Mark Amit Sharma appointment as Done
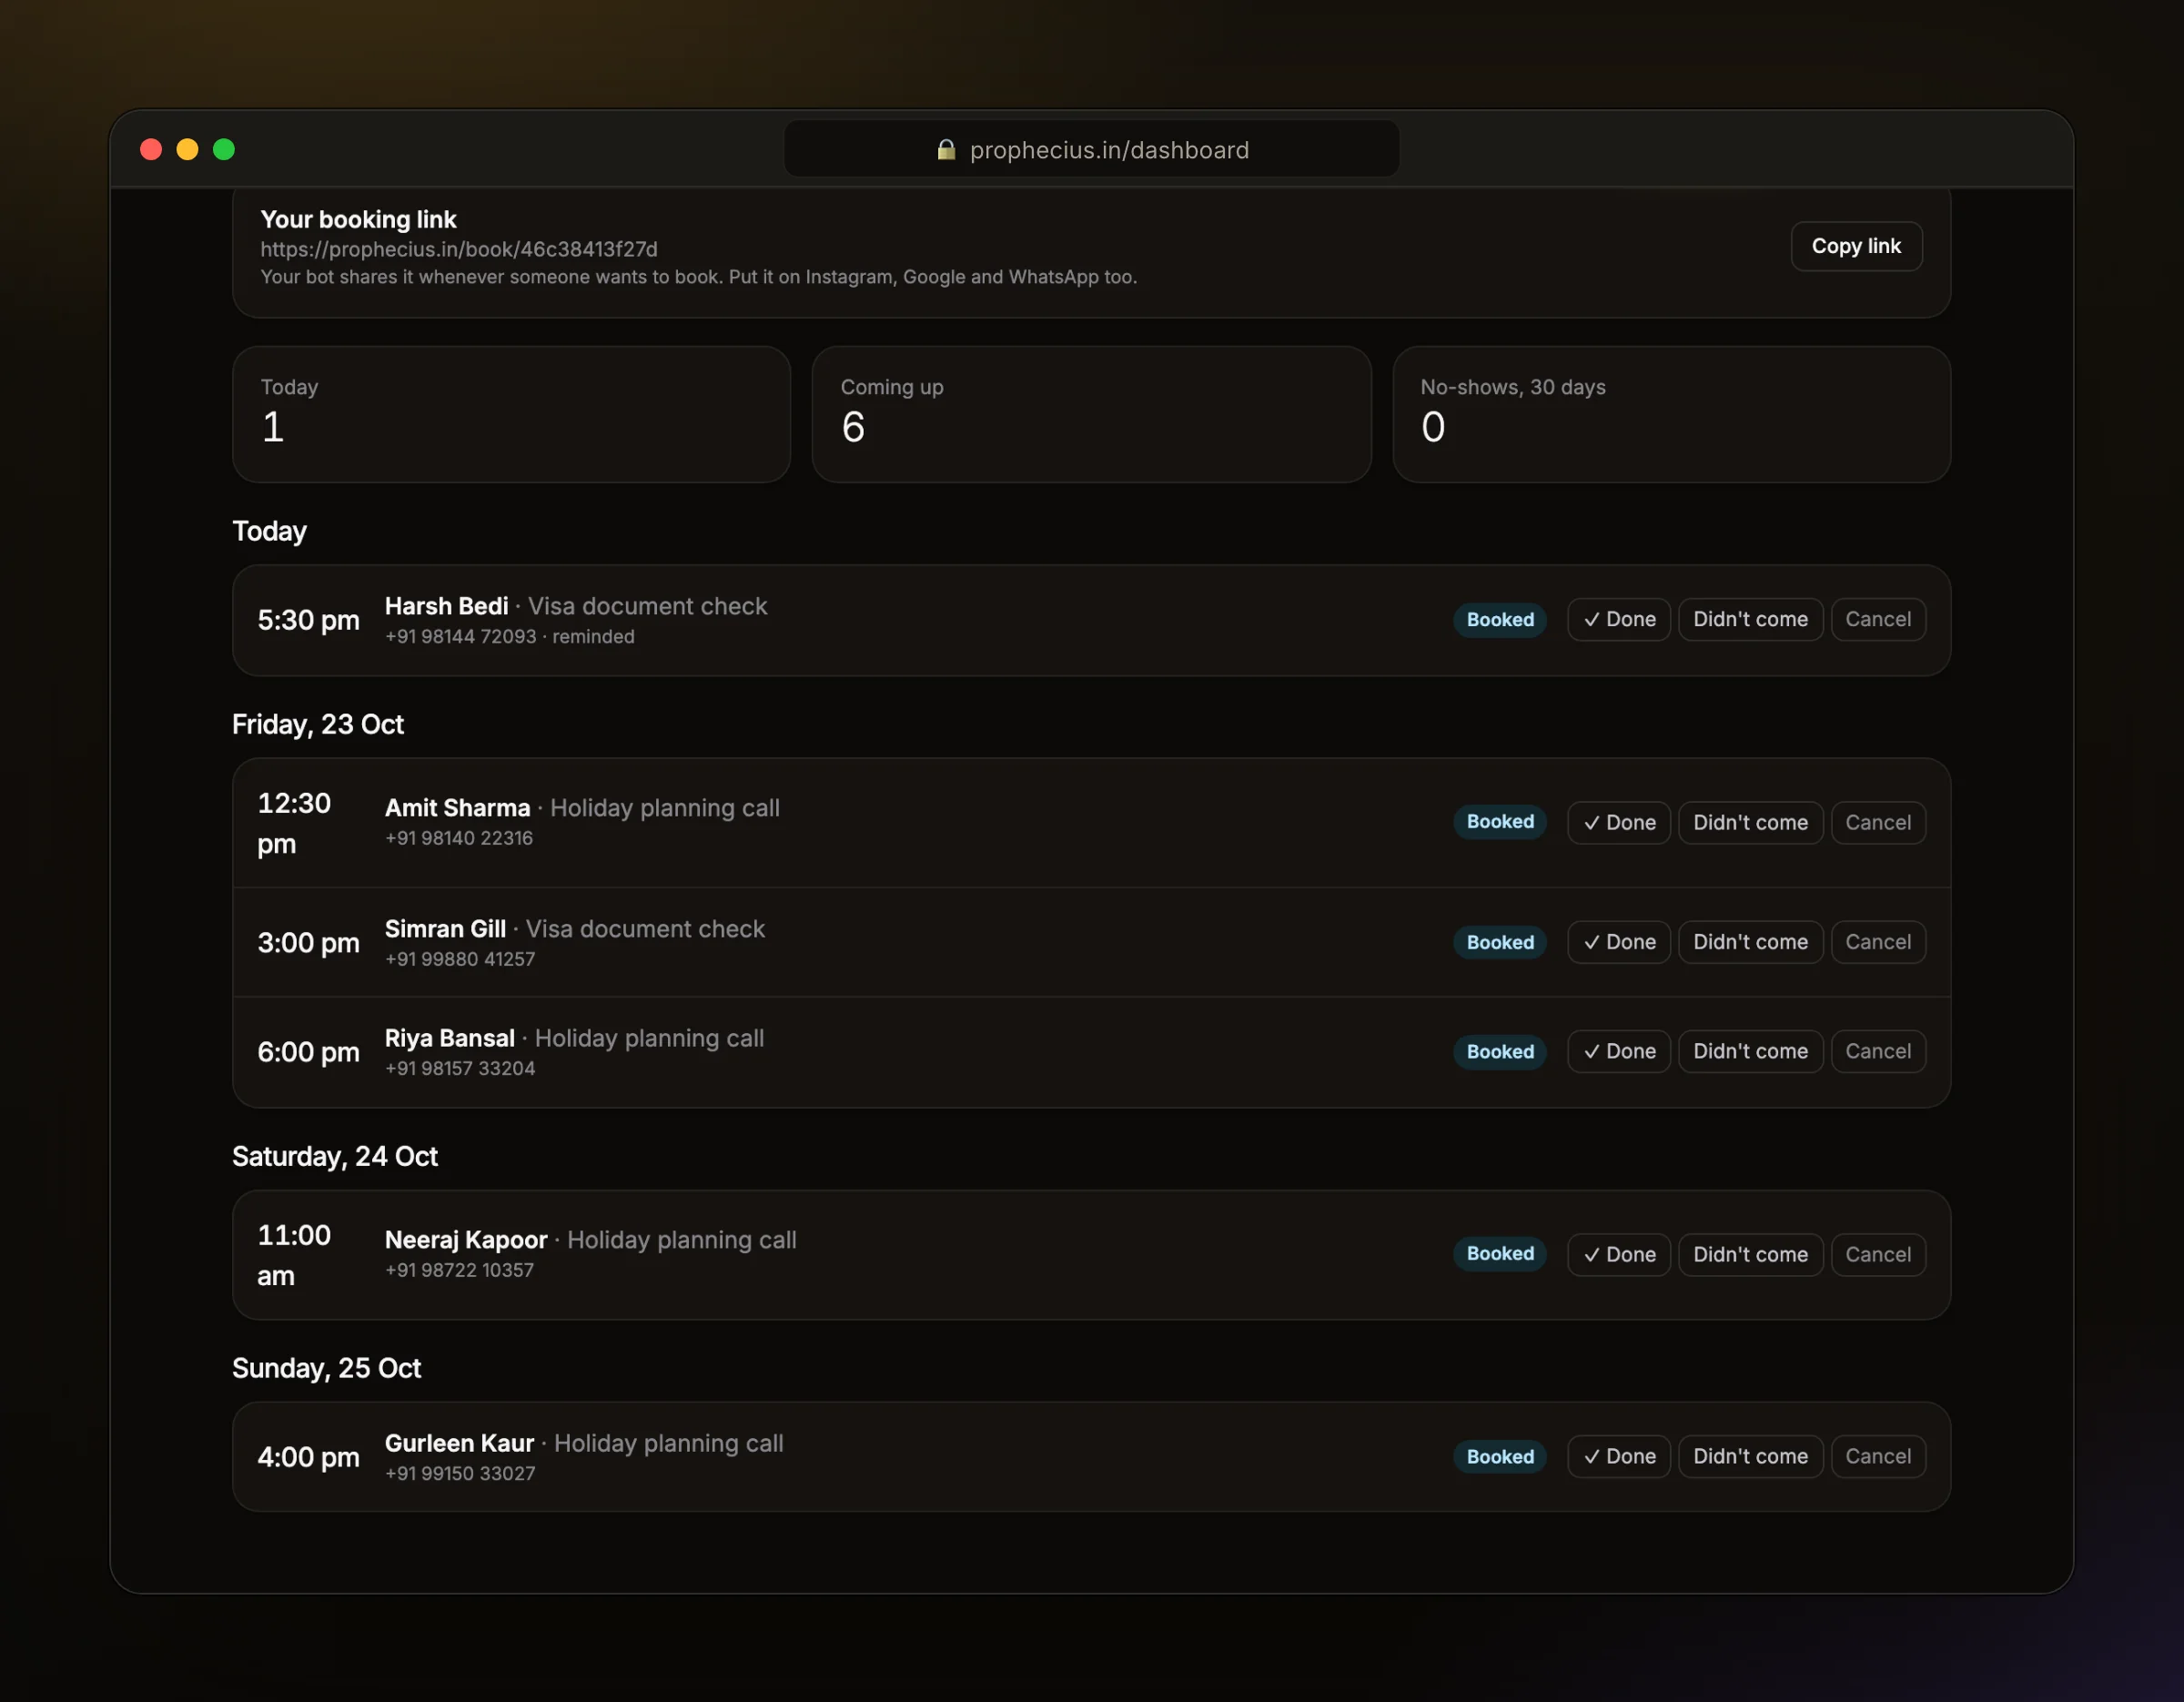2184x1702 pixels. (x=1618, y=822)
